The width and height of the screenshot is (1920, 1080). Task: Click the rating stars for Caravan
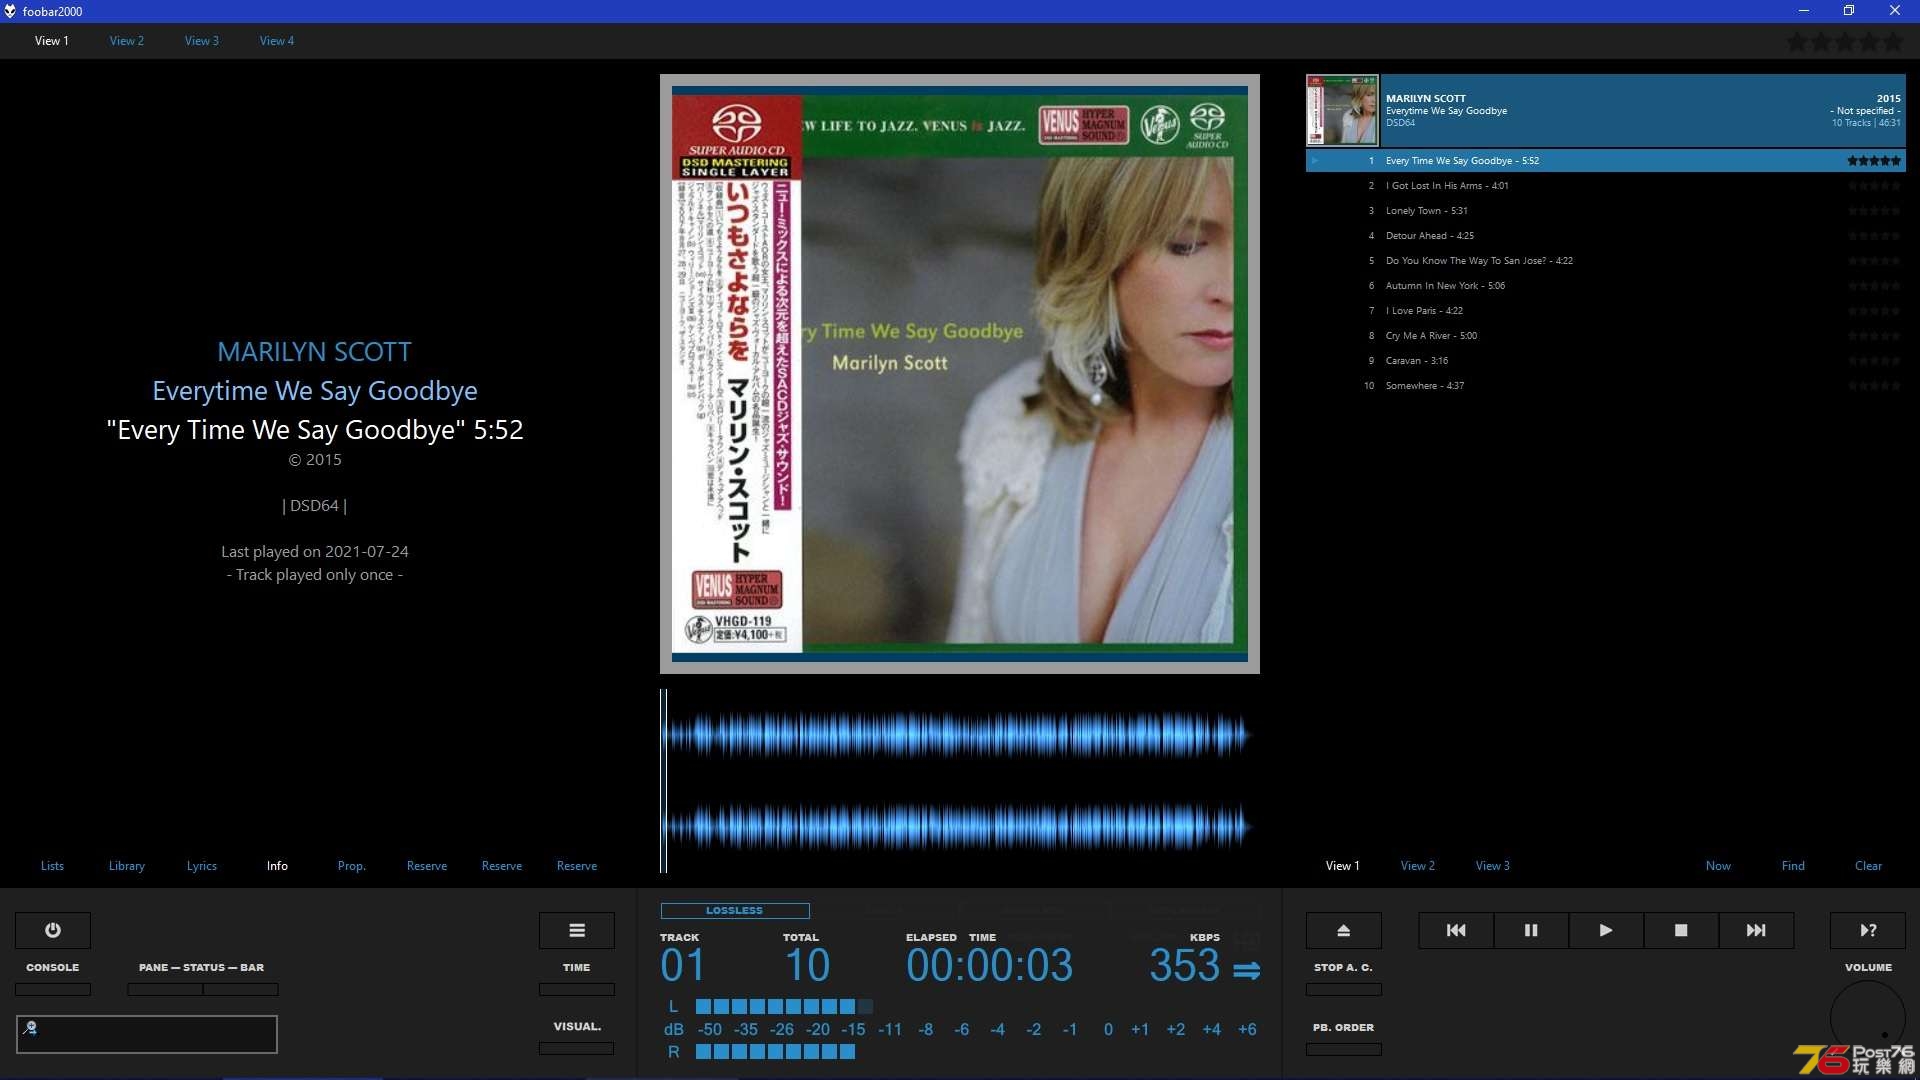tap(1874, 361)
